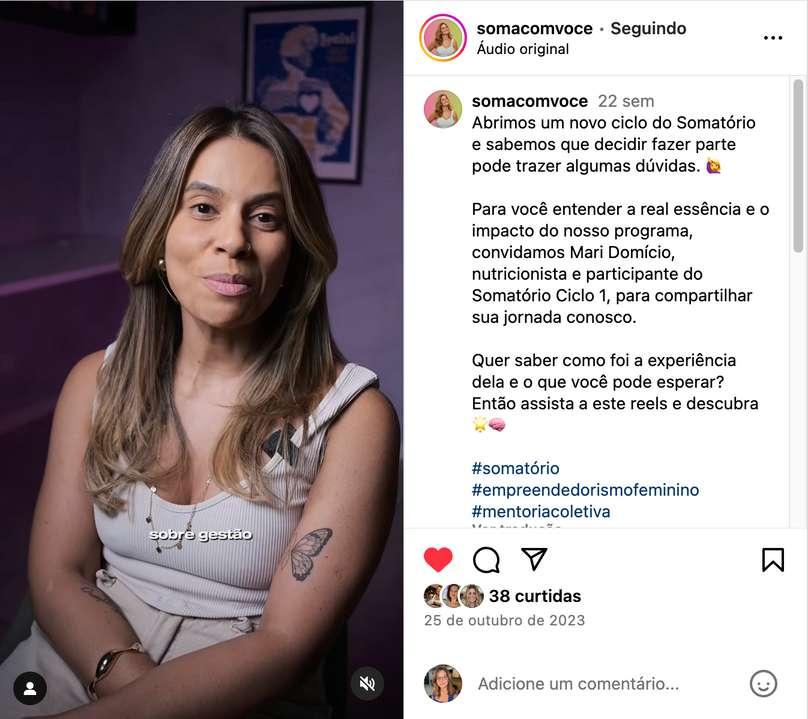Unlike the post via the red heart icon
This screenshot has height=719, width=808.
tap(438, 560)
